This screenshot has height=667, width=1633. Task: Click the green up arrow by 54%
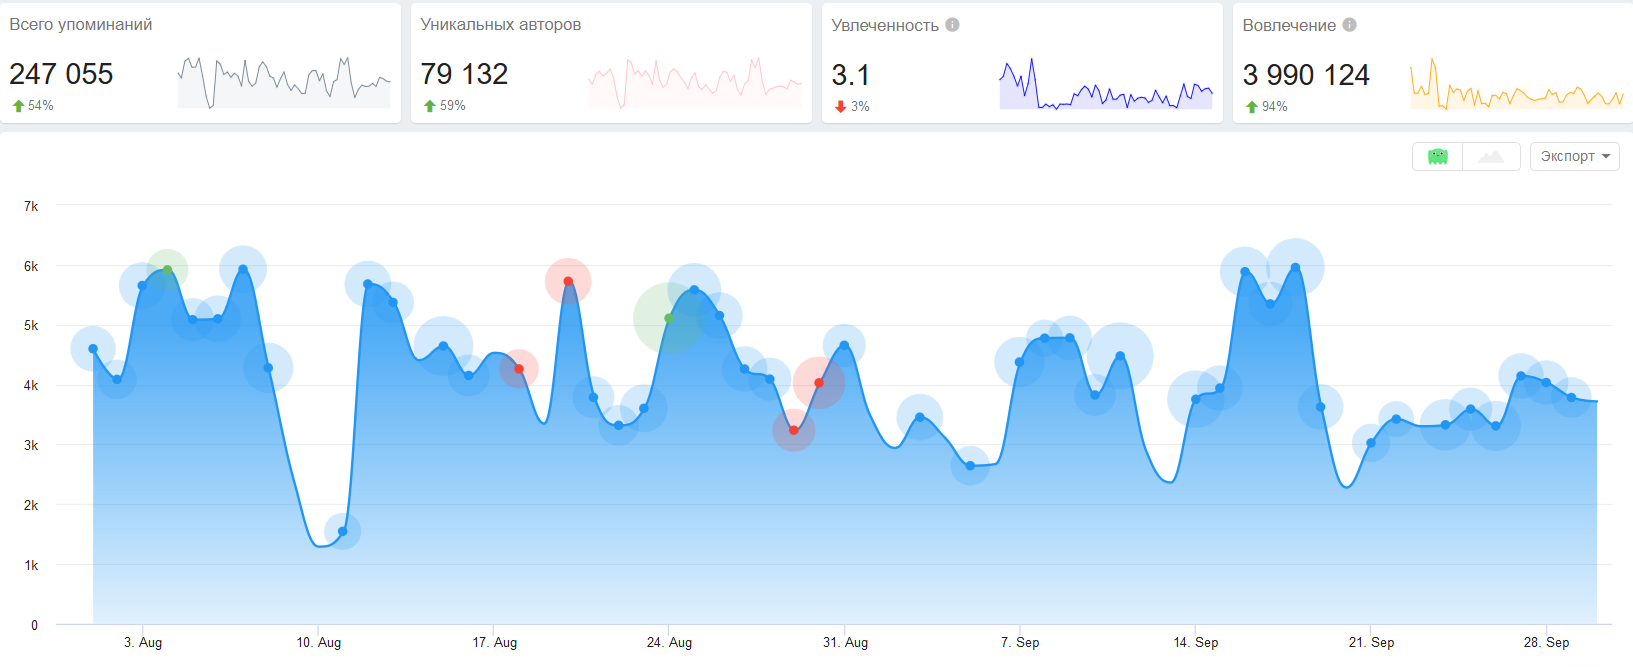18,106
